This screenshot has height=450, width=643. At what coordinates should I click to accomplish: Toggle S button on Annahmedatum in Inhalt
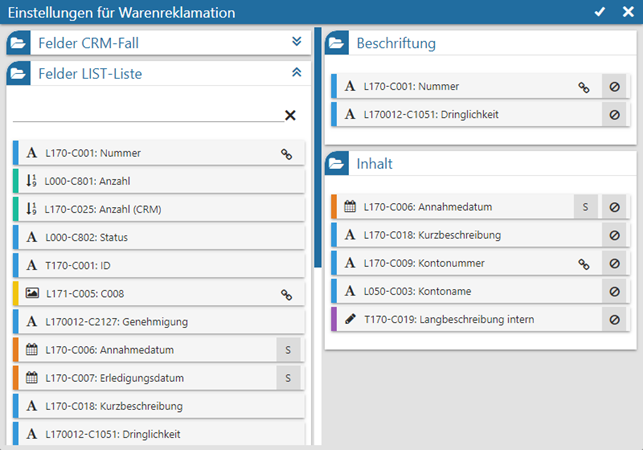(584, 207)
